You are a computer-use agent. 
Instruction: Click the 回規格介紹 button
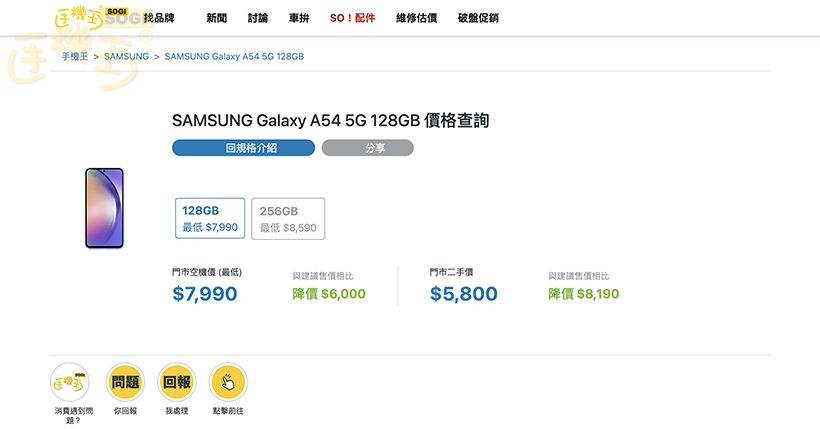[243, 148]
